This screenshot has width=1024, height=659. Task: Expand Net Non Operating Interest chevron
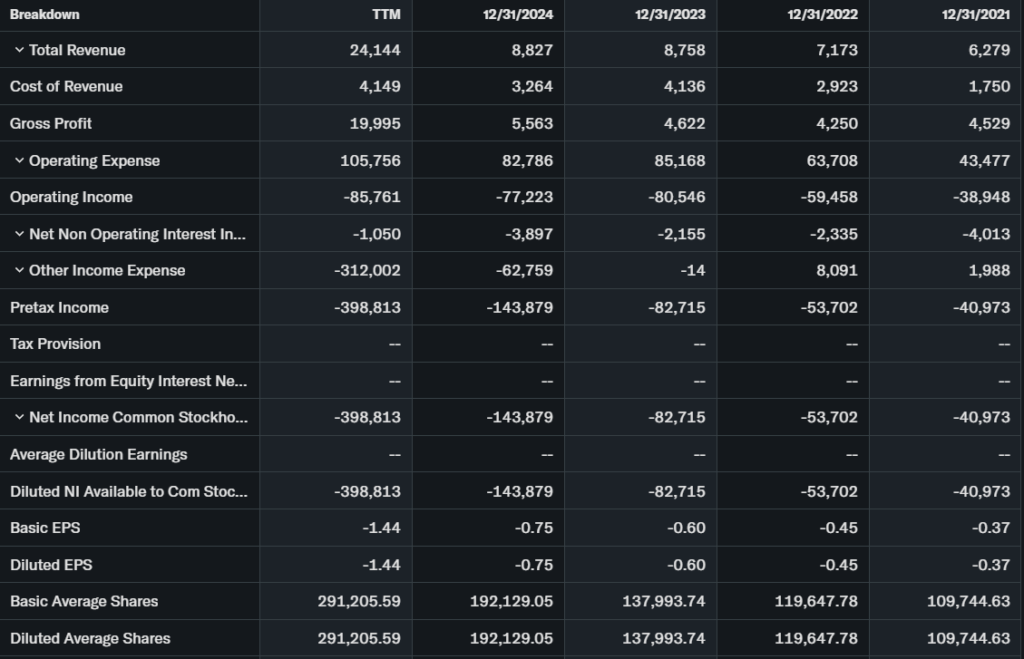tap(19, 234)
